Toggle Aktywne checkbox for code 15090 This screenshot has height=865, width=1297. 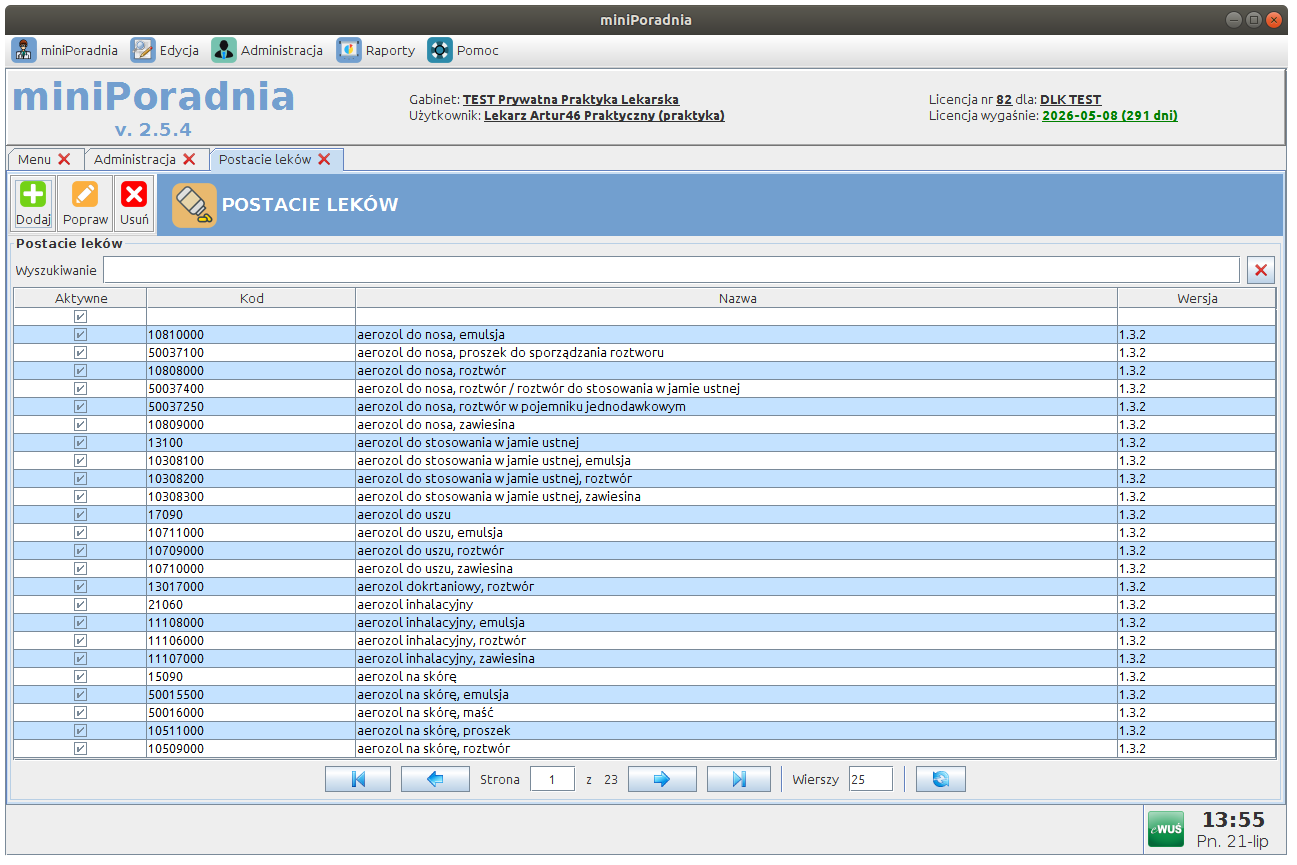point(80,677)
